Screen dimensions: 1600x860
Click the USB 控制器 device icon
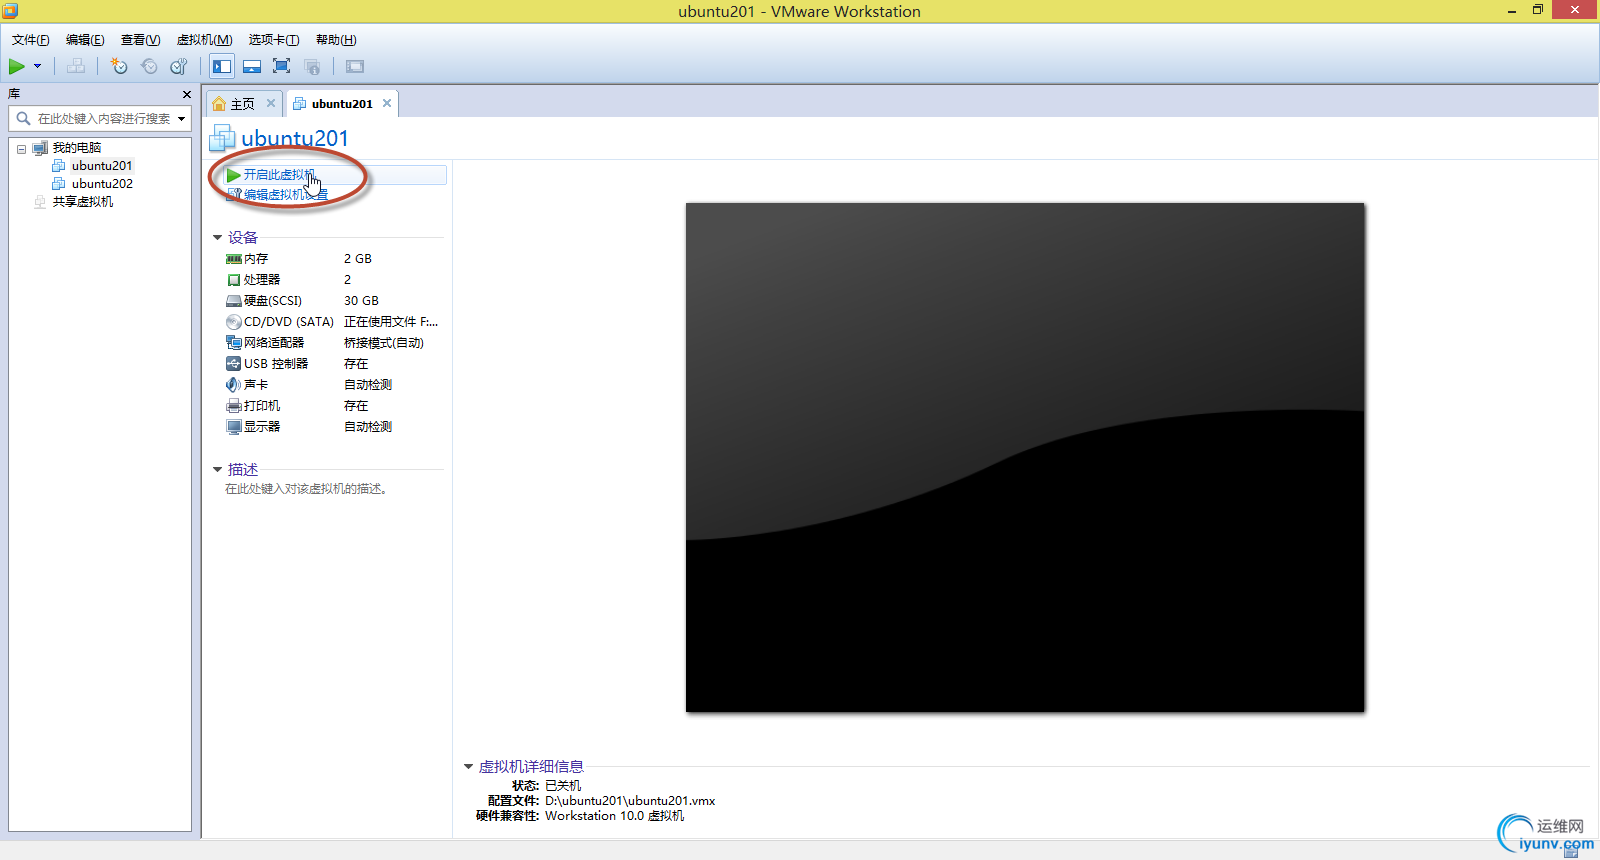pyautogui.click(x=233, y=364)
